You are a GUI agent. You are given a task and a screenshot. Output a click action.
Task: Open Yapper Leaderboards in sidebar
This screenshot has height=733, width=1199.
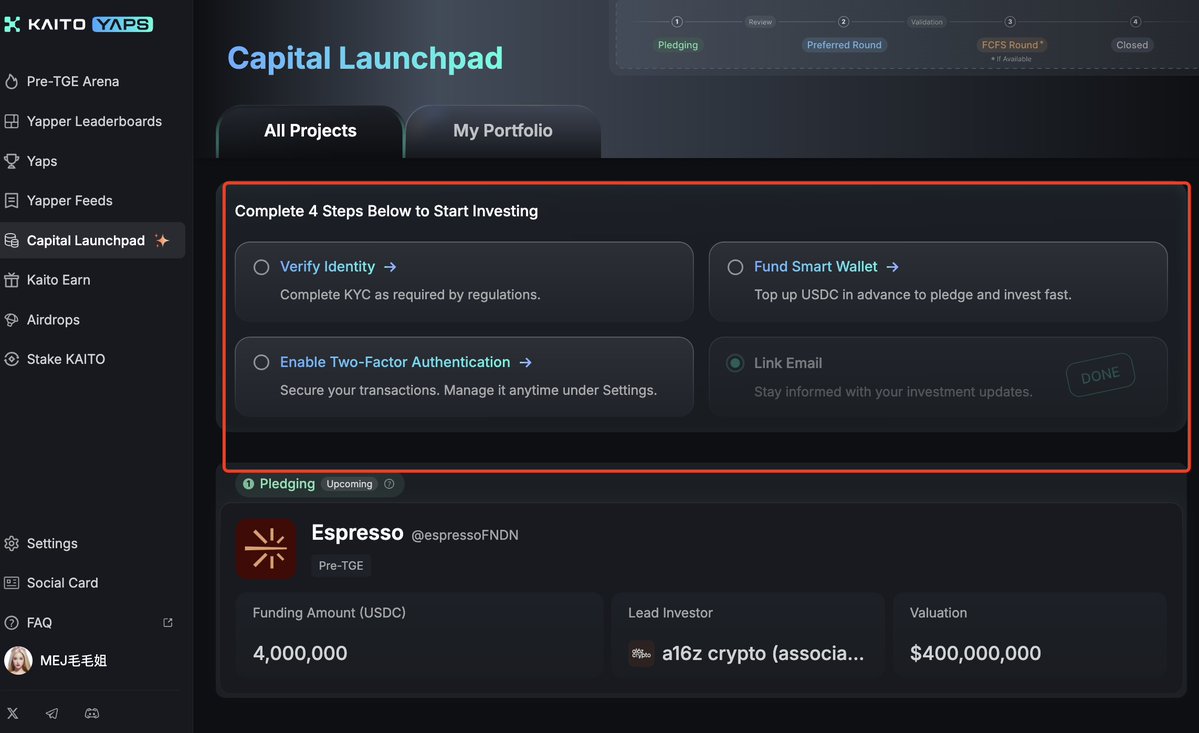click(93, 121)
